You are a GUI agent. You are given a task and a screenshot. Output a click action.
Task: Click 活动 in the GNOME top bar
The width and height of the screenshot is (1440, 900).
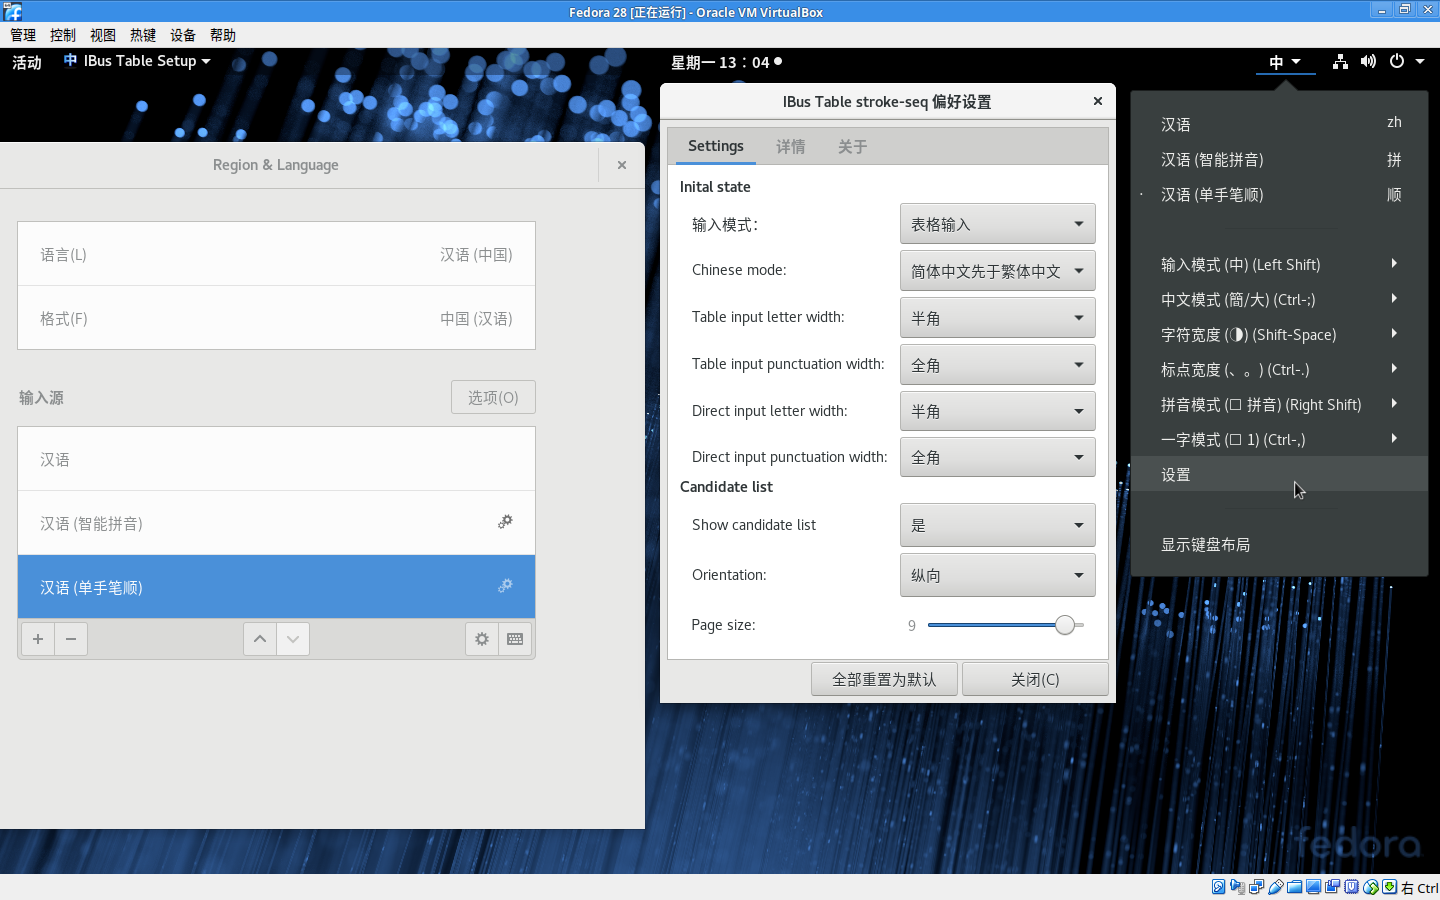pos(27,62)
